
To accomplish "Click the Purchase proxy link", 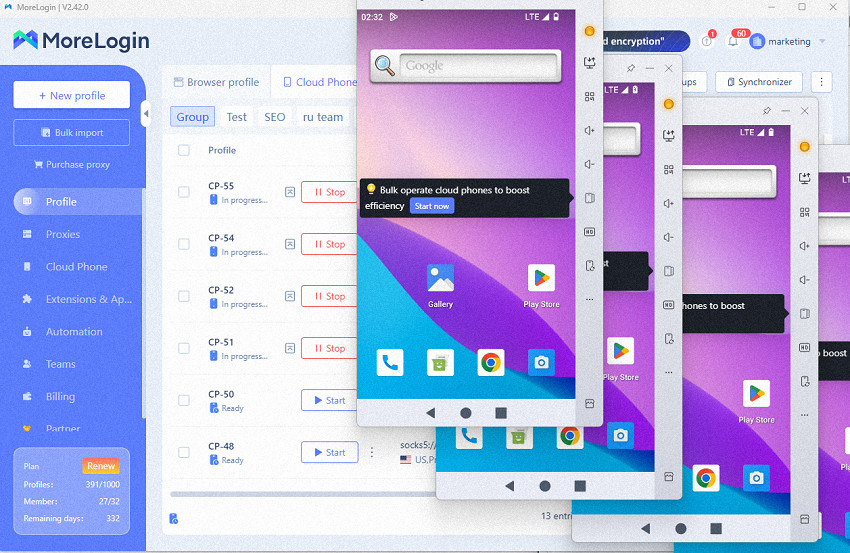I will [x=72, y=164].
